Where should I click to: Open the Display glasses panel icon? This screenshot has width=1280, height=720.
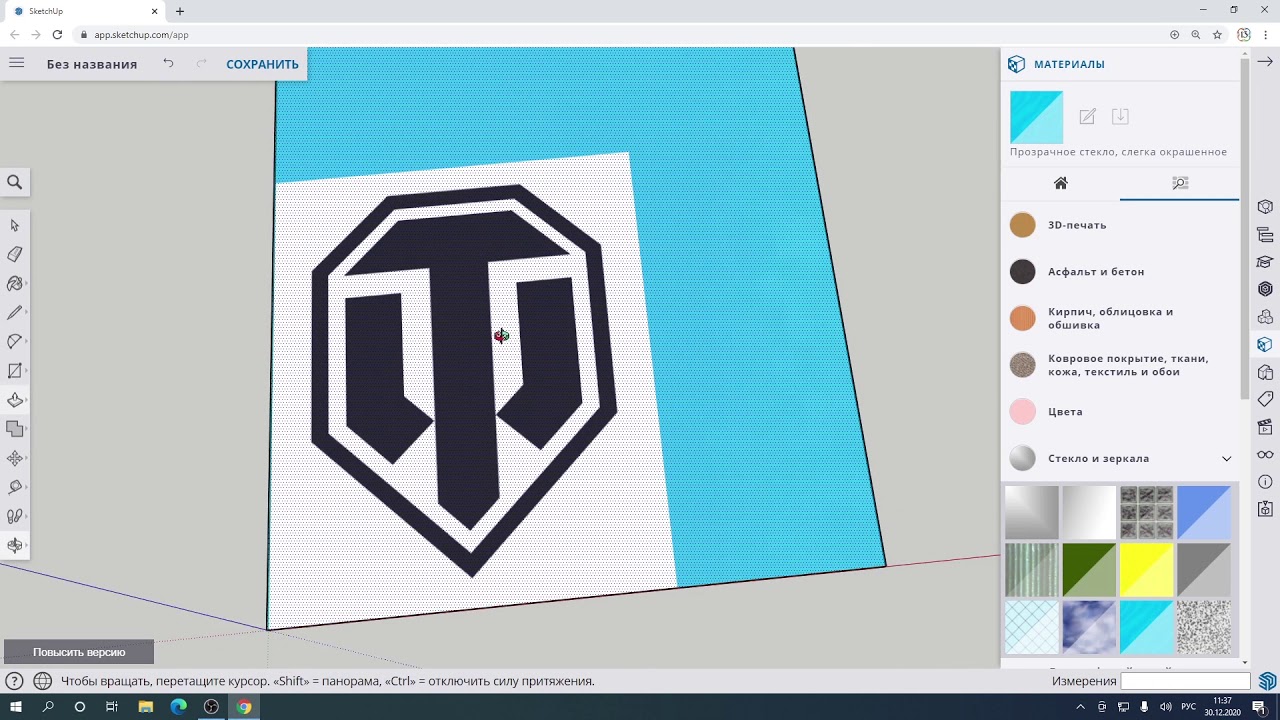pyautogui.click(x=1265, y=455)
